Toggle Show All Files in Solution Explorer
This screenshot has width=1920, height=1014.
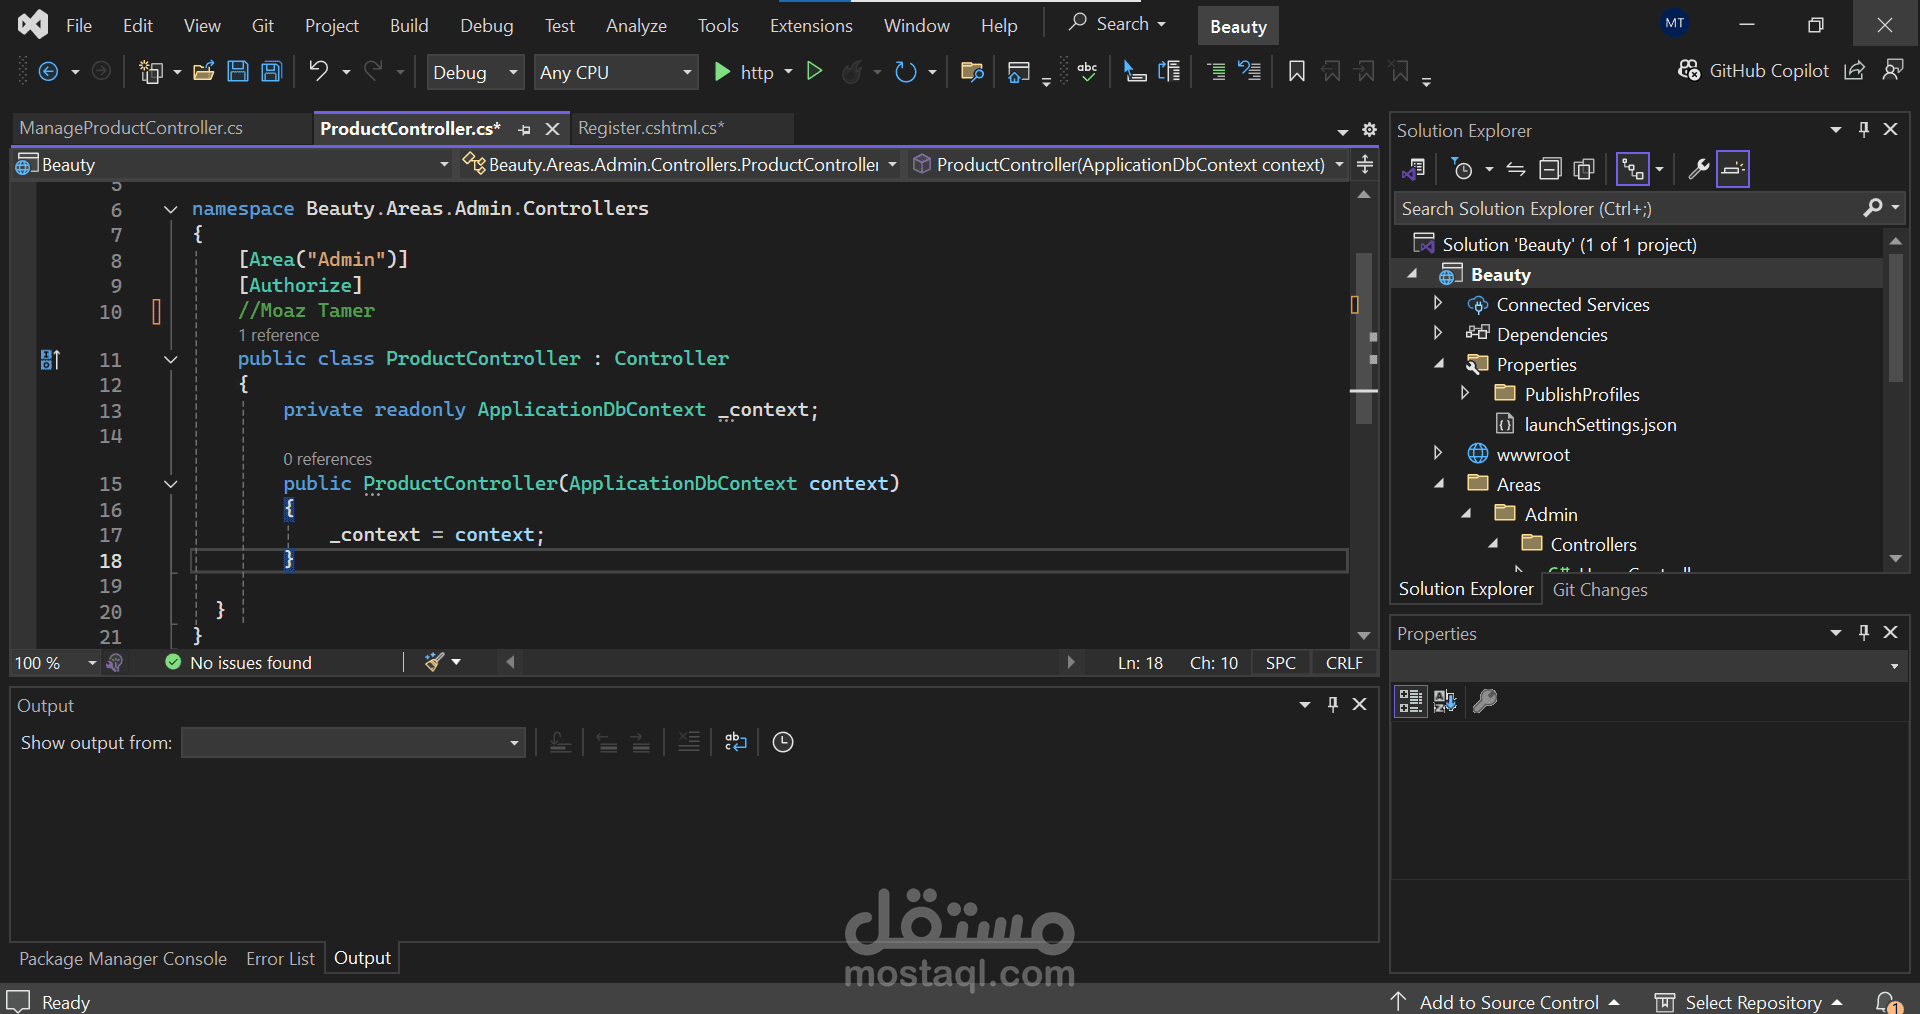pyautogui.click(x=1583, y=169)
